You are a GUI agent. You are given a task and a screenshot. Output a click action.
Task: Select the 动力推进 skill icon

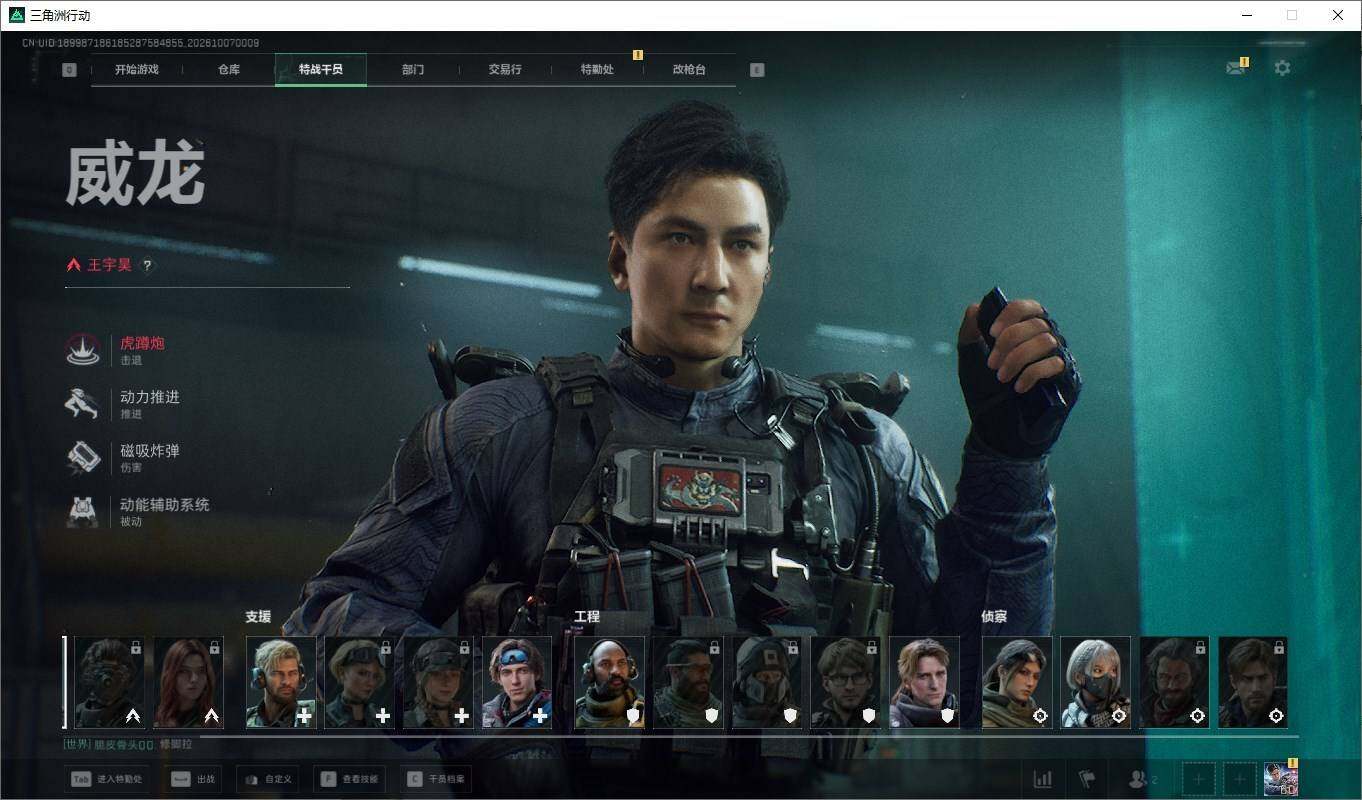[82, 404]
